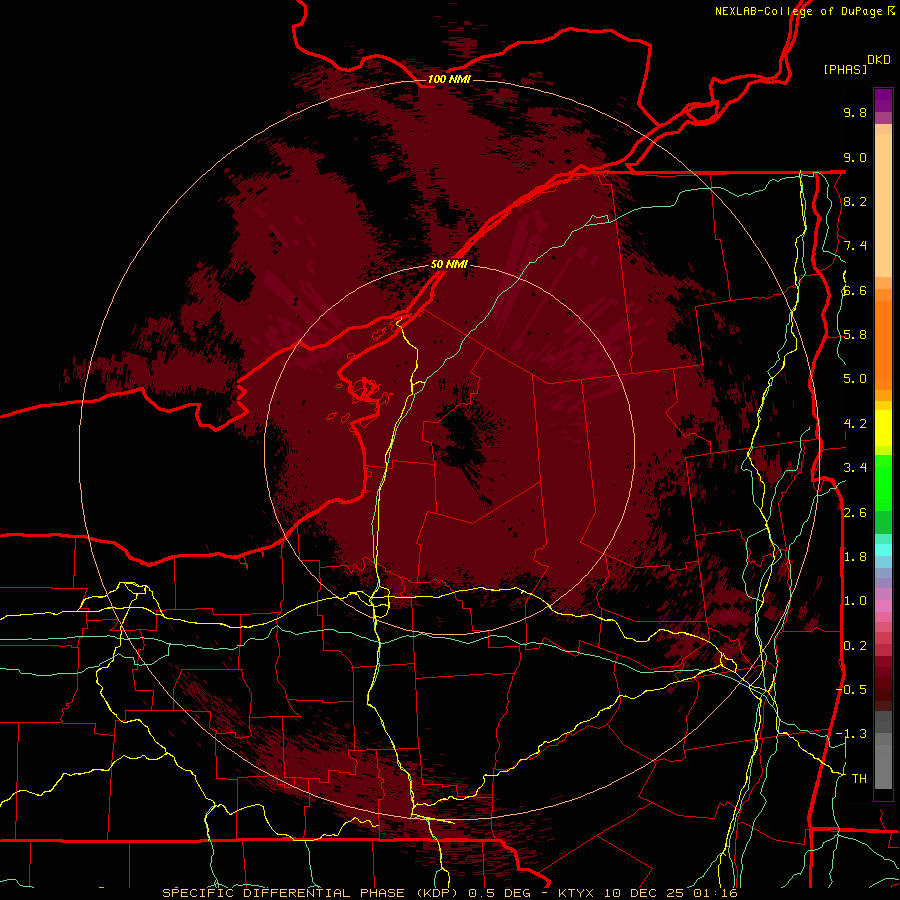
Task: Click the 100 NMI range ring label
Action: point(449,79)
